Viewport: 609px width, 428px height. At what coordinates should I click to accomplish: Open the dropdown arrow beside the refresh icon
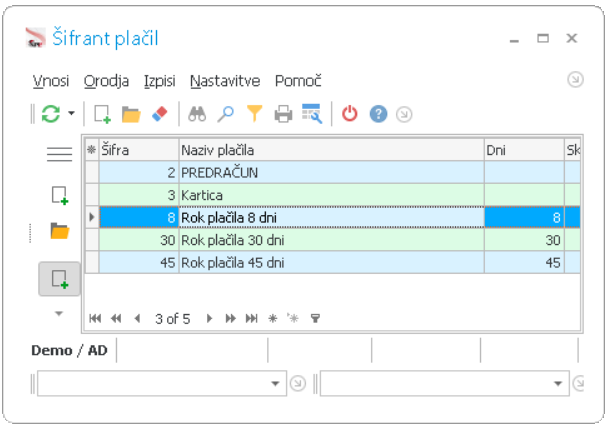point(71,113)
